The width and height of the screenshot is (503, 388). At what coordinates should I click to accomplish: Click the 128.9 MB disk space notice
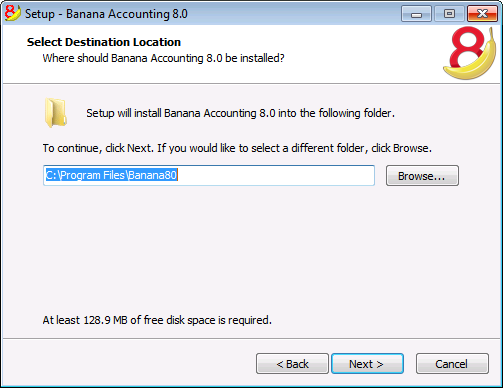pos(157,320)
